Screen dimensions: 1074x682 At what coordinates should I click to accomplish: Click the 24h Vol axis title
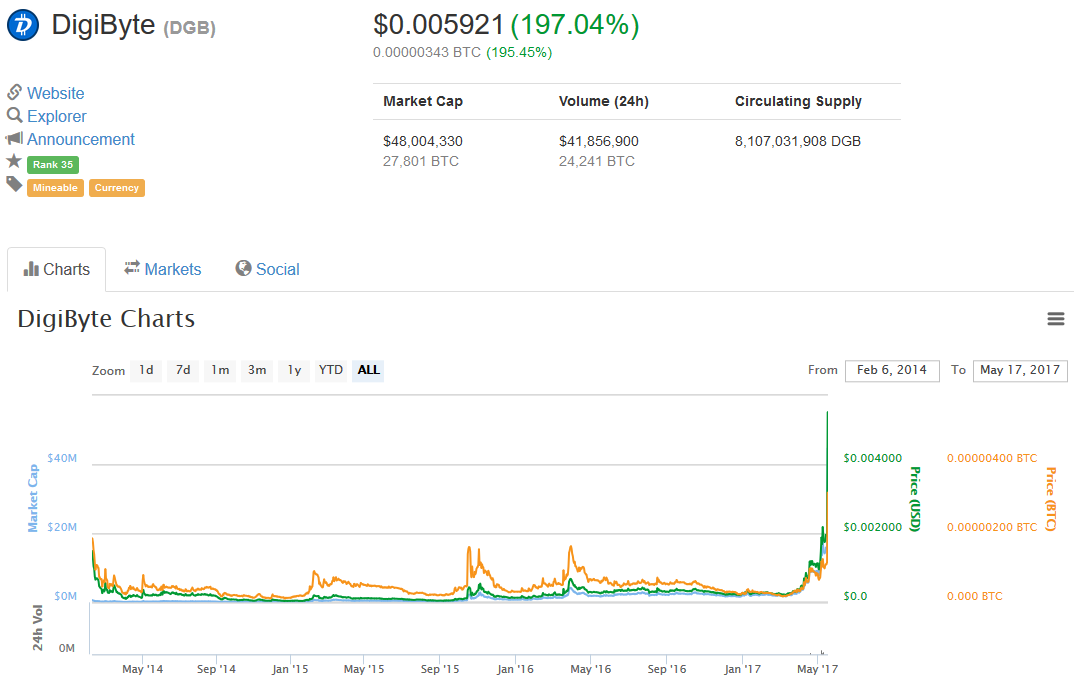(37, 627)
